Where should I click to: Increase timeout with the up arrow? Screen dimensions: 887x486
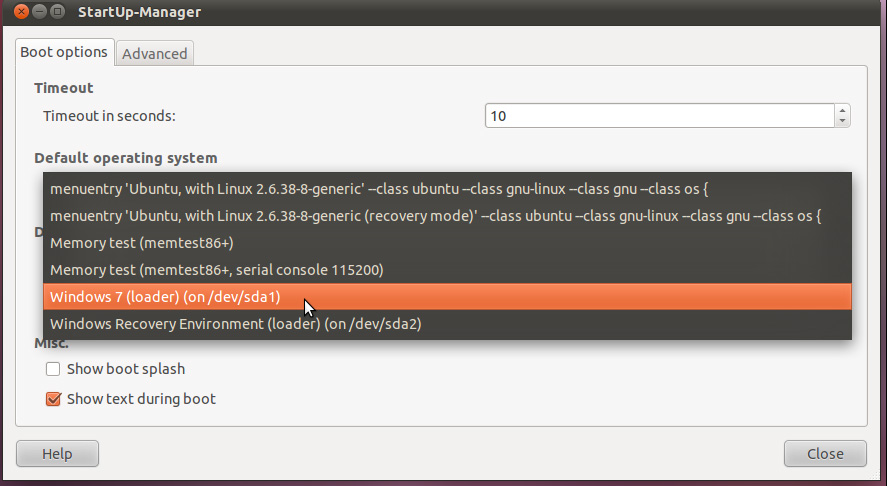(842, 110)
